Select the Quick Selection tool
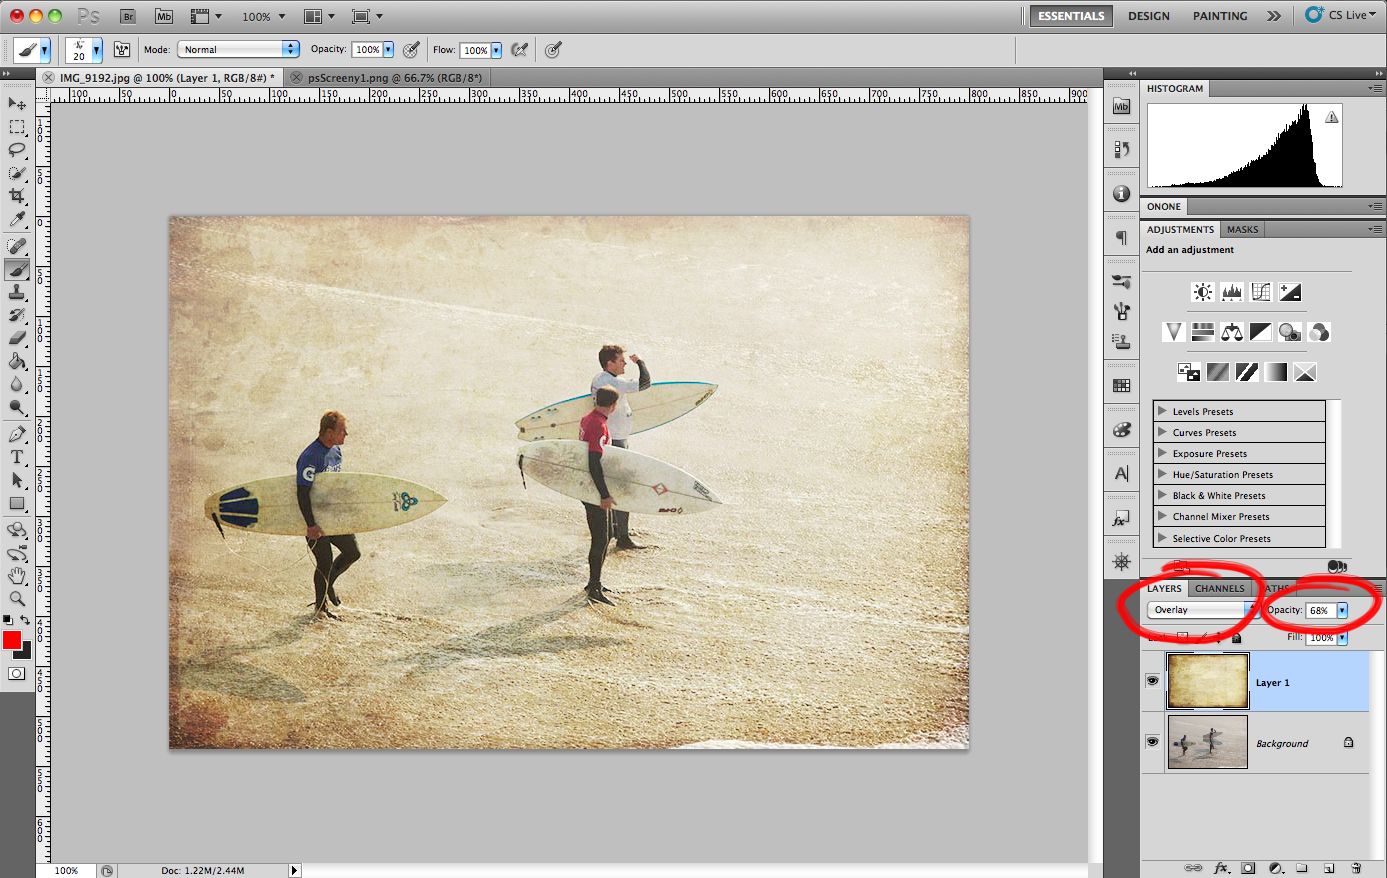Image resolution: width=1387 pixels, height=878 pixels. click(x=17, y=173)
